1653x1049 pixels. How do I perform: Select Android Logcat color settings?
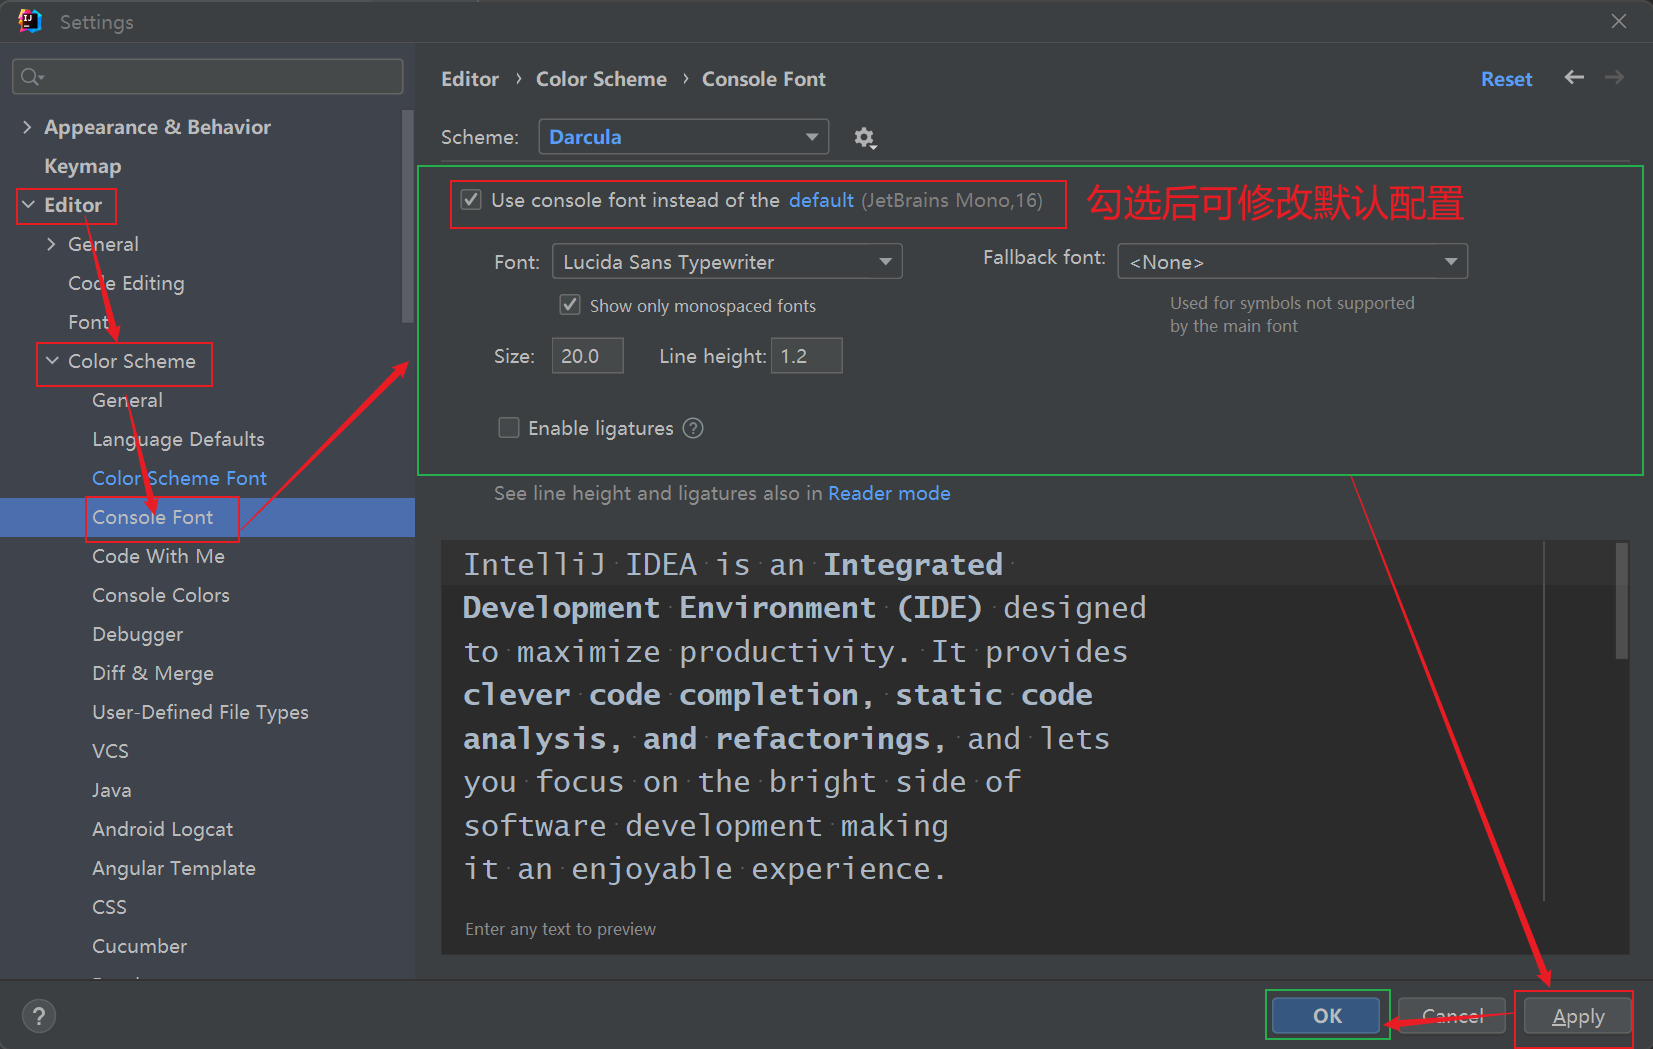(162, 829)
